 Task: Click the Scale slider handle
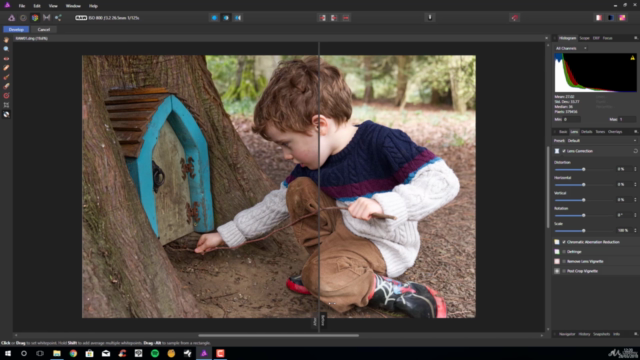pos(584,231)
